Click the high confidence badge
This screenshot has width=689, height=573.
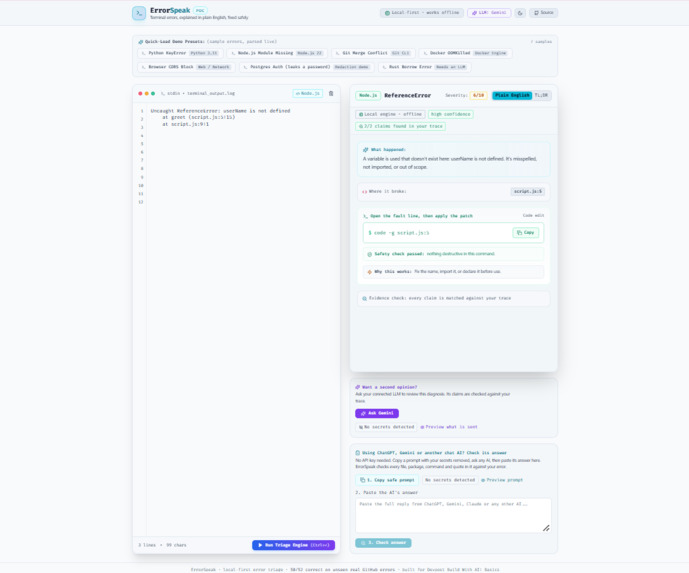[x=450, y=114]
